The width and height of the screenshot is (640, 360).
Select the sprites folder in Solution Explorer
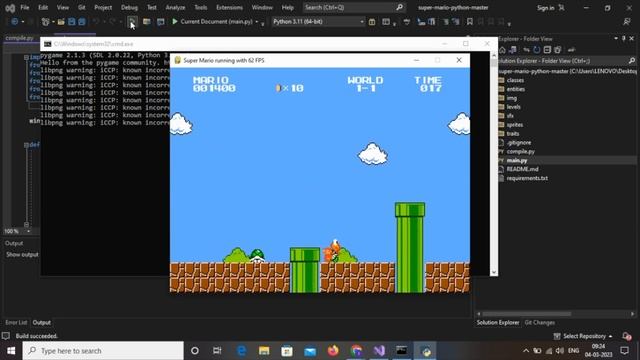tap(515, 125)
